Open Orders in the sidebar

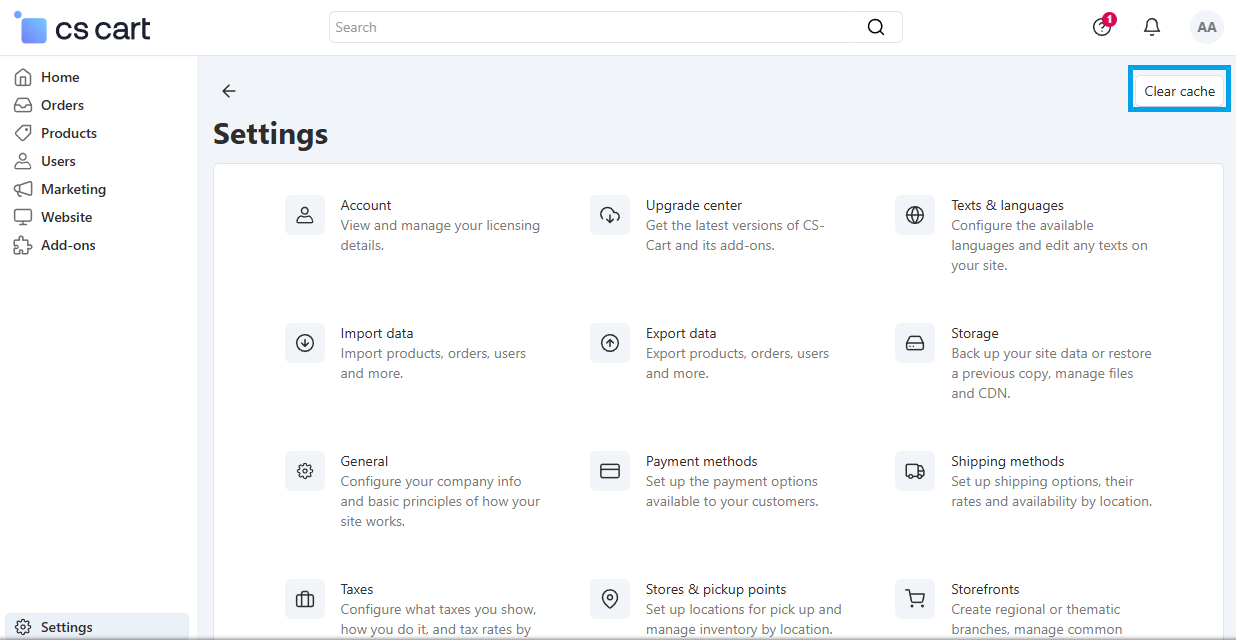coord(62,105)
